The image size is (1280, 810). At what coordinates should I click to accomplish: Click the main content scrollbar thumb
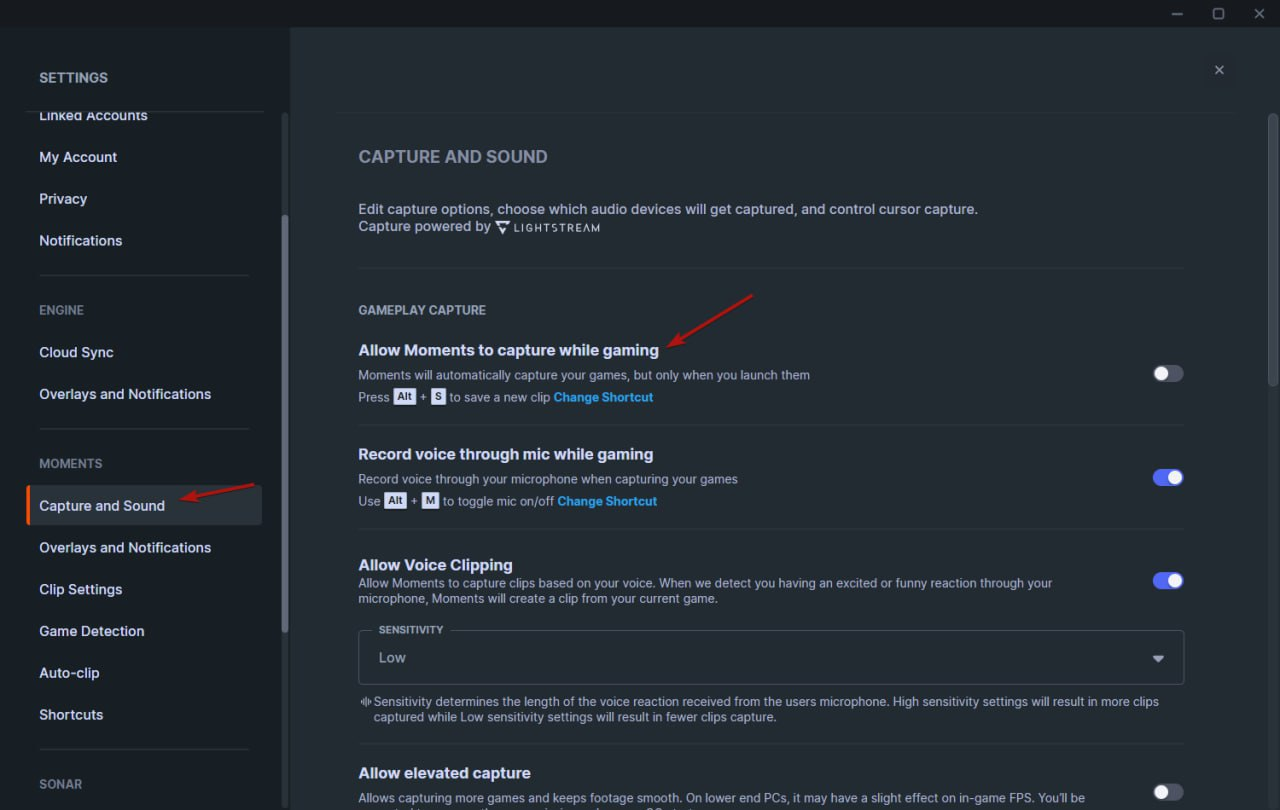click(x=1272, y=250)
